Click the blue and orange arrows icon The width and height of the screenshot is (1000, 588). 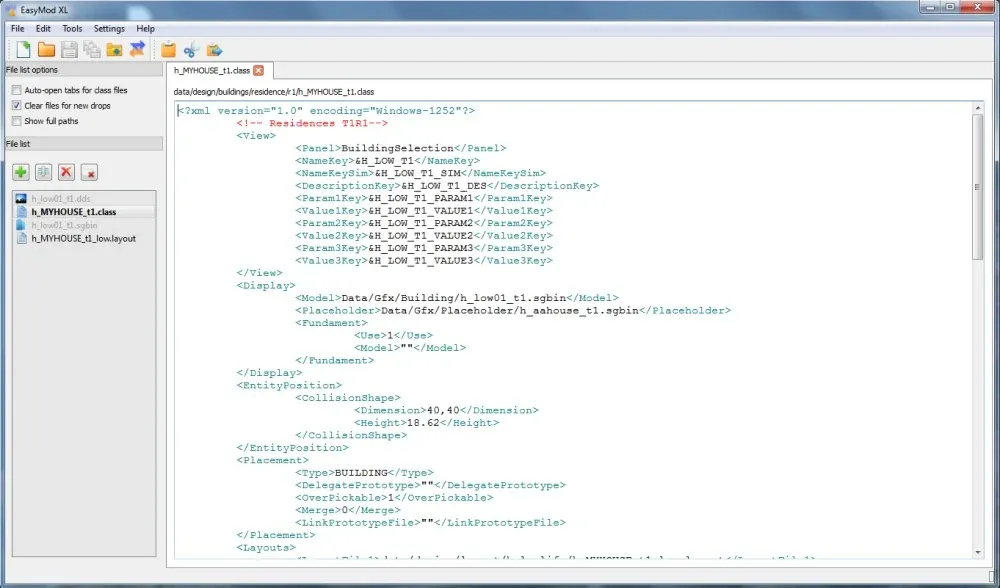pos(137,49)
